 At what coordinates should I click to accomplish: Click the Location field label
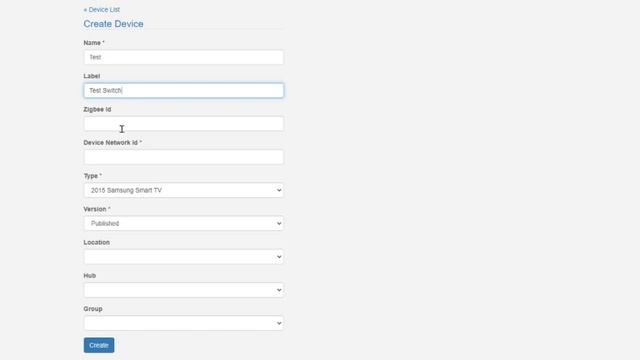(97, 242)
